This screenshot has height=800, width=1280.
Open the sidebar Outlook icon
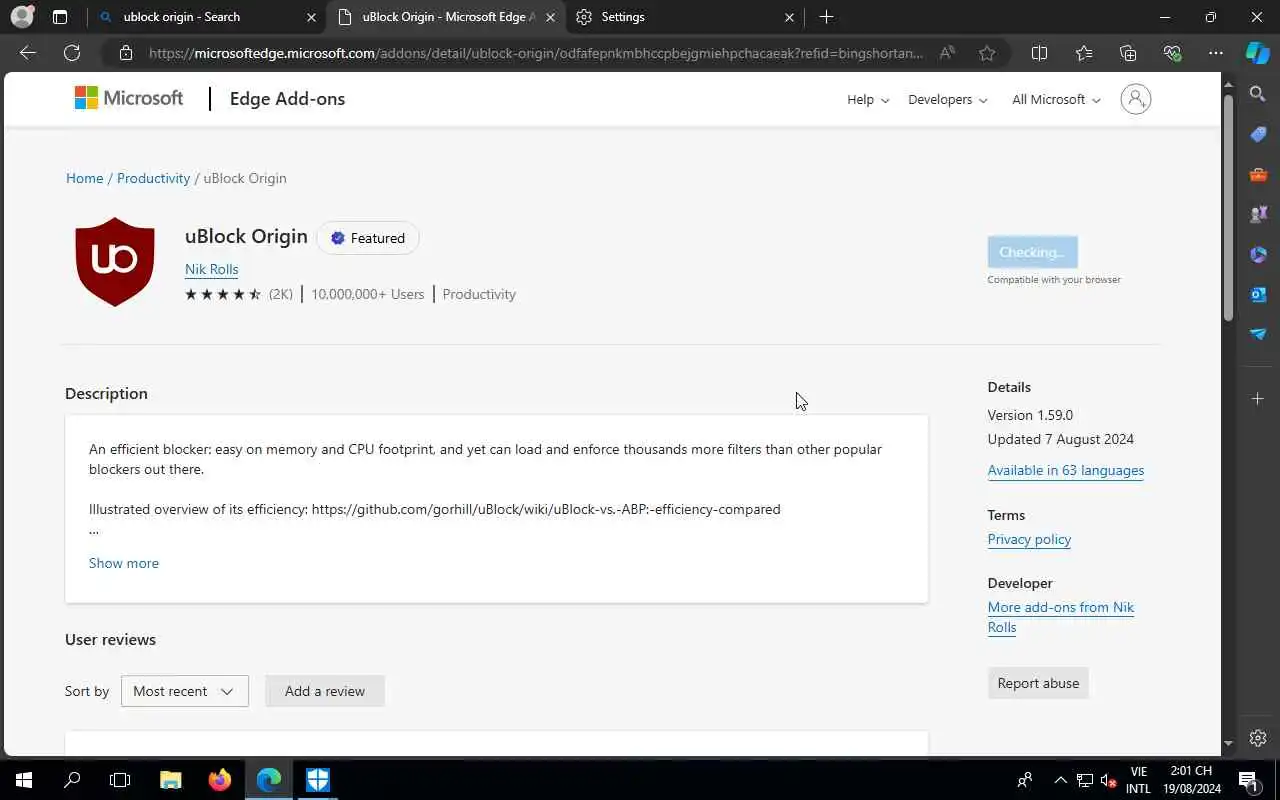tap(1258, 294)
